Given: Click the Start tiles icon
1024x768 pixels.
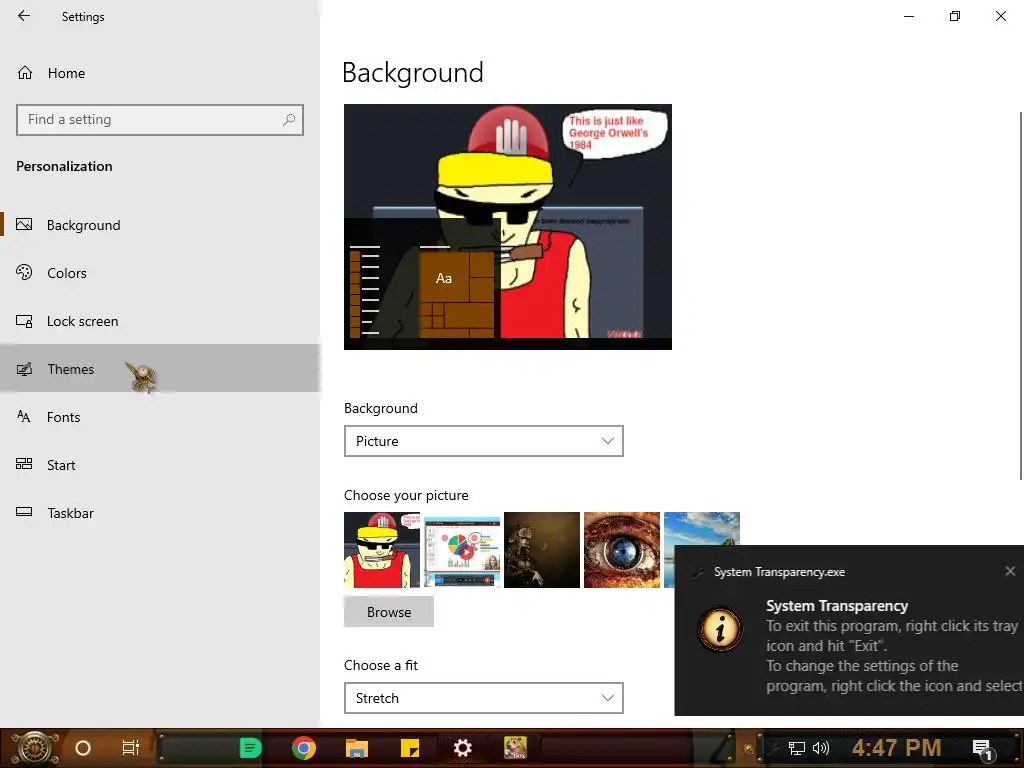Looking at the screenshot, I should 24,464.
